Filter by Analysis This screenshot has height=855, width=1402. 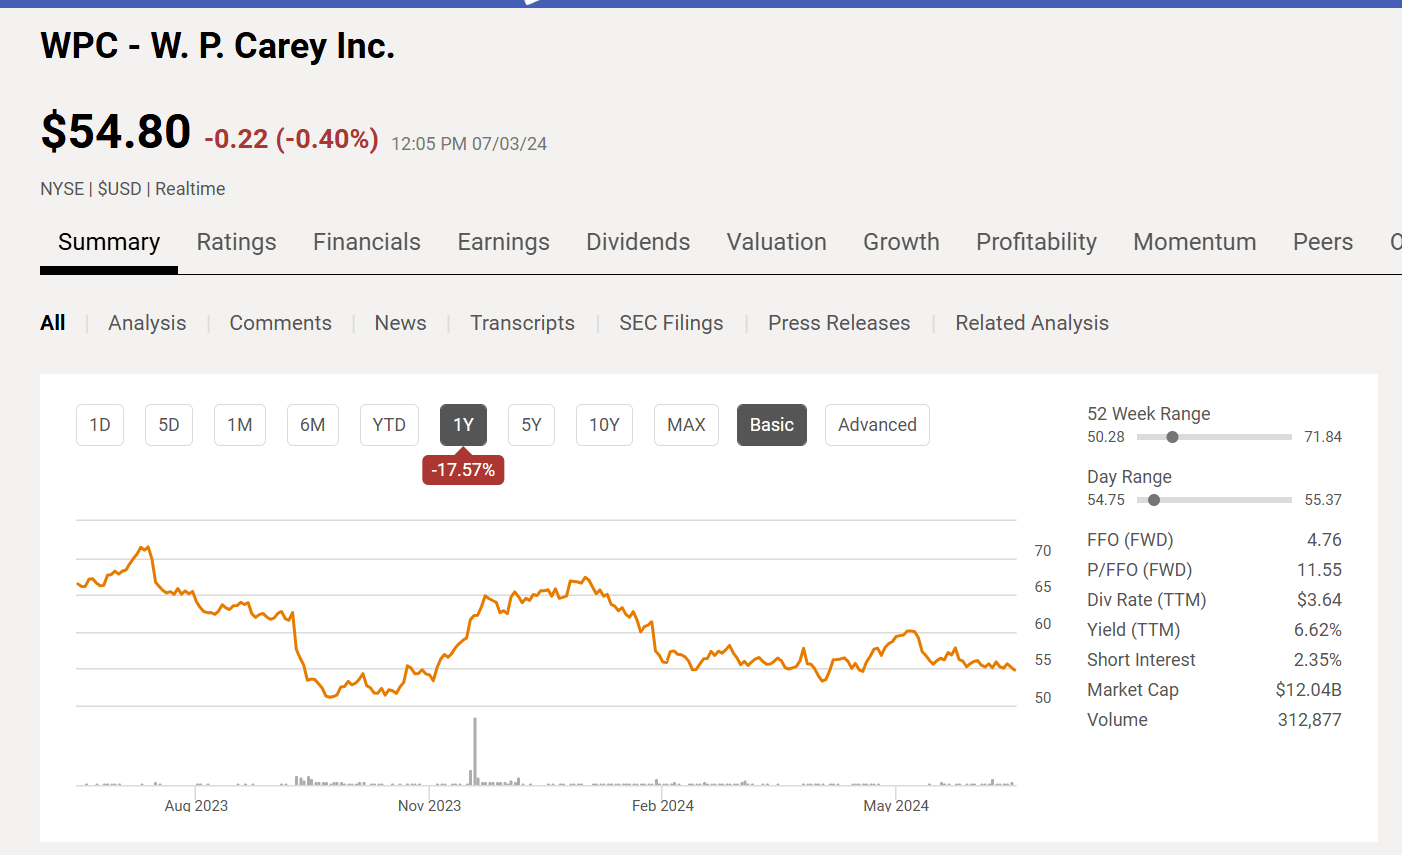pyautogui.click(x=147, y=323)
